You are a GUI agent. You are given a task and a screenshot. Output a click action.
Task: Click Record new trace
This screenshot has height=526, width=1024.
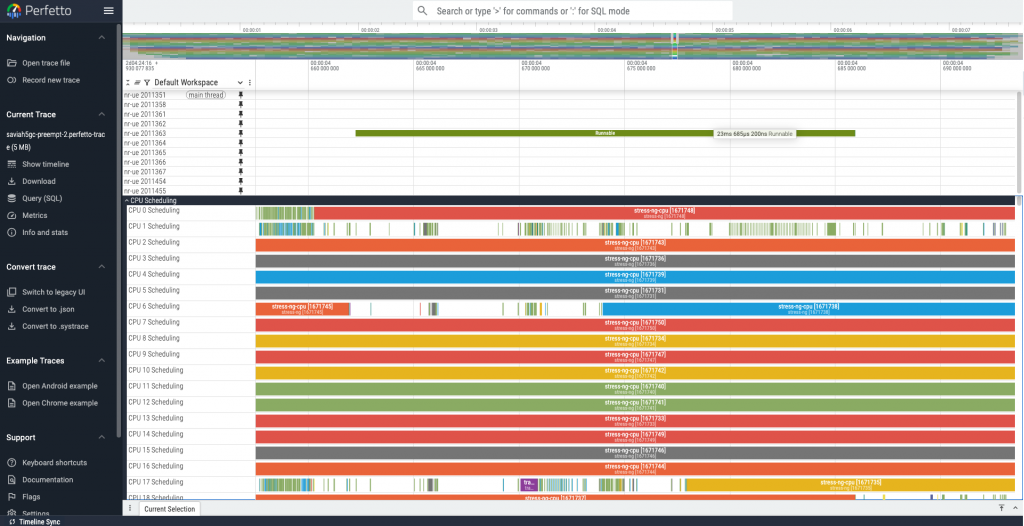coord(51,80)
